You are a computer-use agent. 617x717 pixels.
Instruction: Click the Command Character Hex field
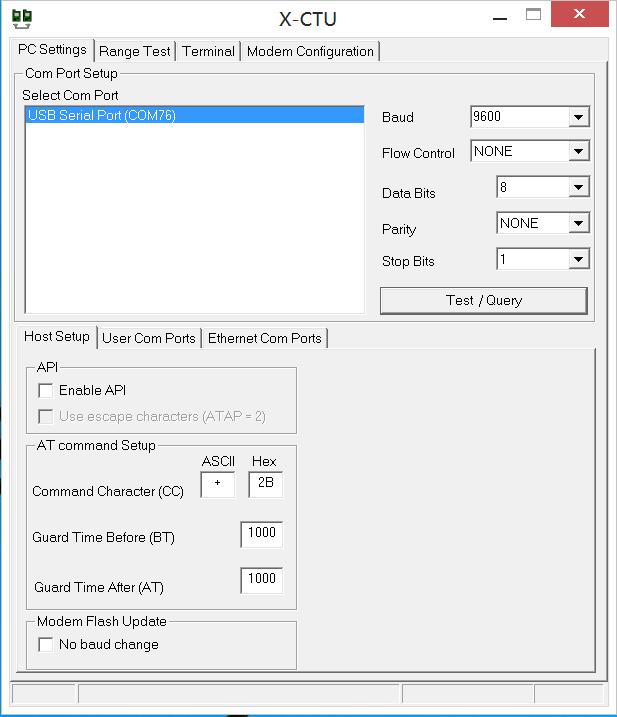click(265, 484)
